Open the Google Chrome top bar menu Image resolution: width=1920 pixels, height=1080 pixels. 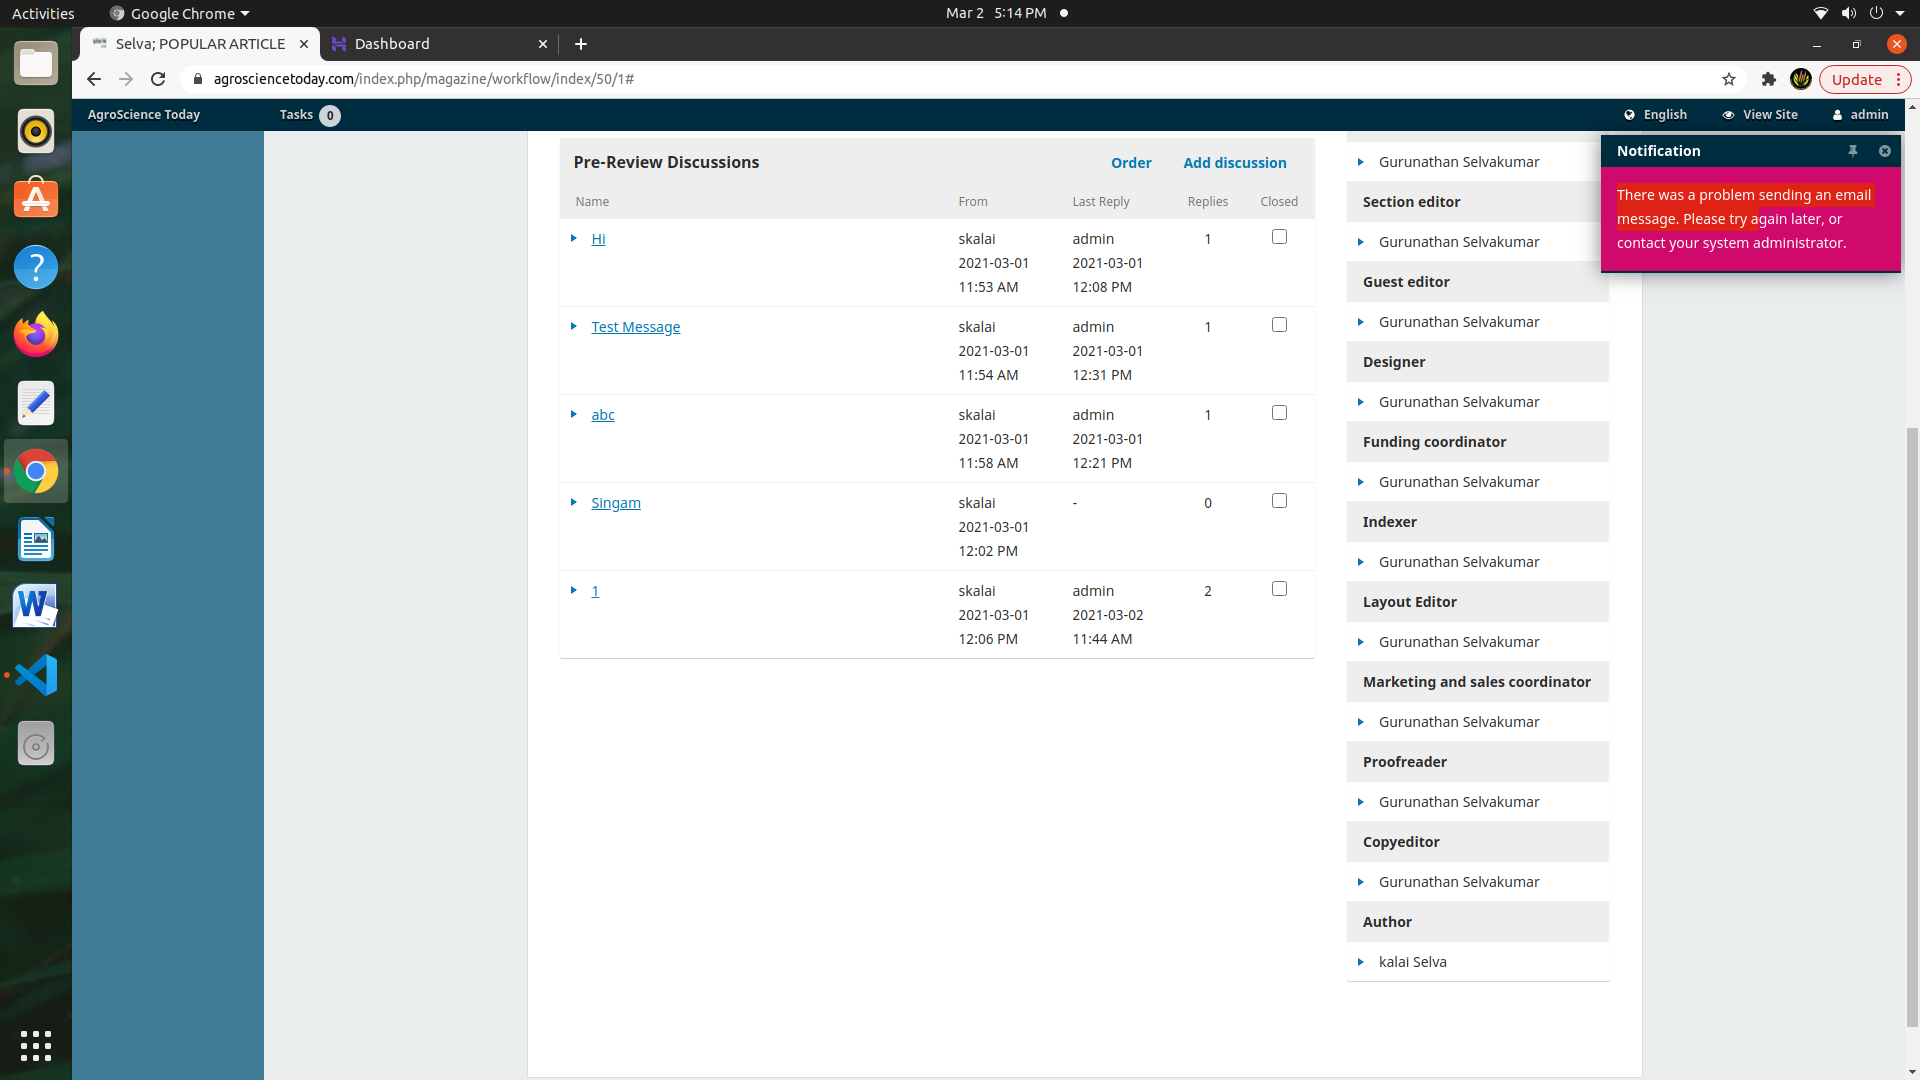178,13
